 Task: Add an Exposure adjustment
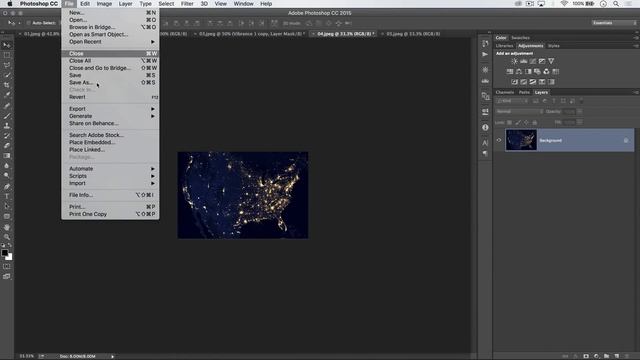542,61
